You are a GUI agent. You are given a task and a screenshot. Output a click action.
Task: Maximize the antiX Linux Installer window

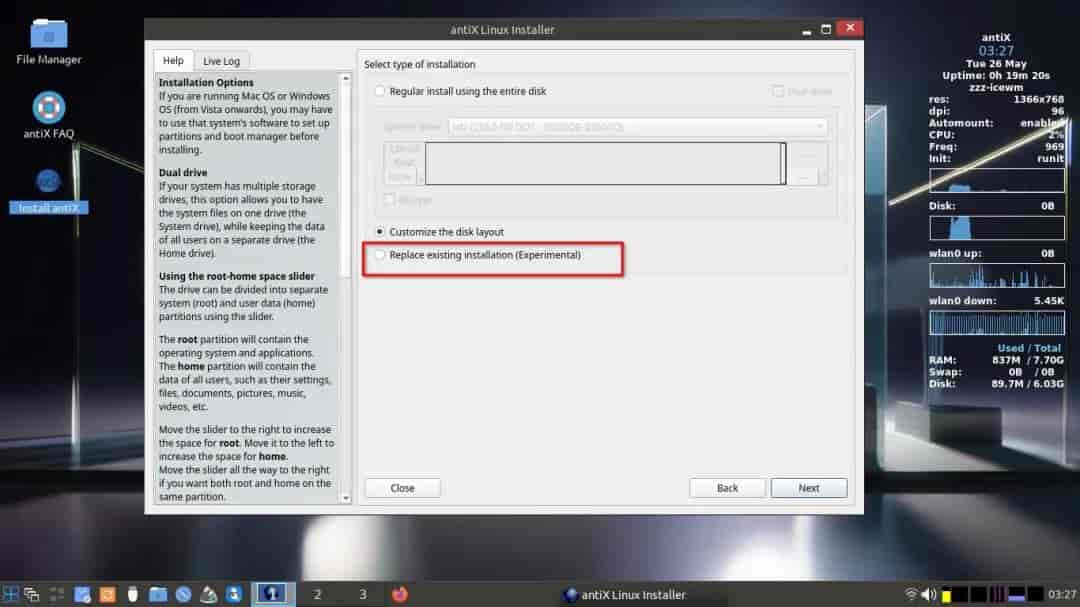(826, 30)
